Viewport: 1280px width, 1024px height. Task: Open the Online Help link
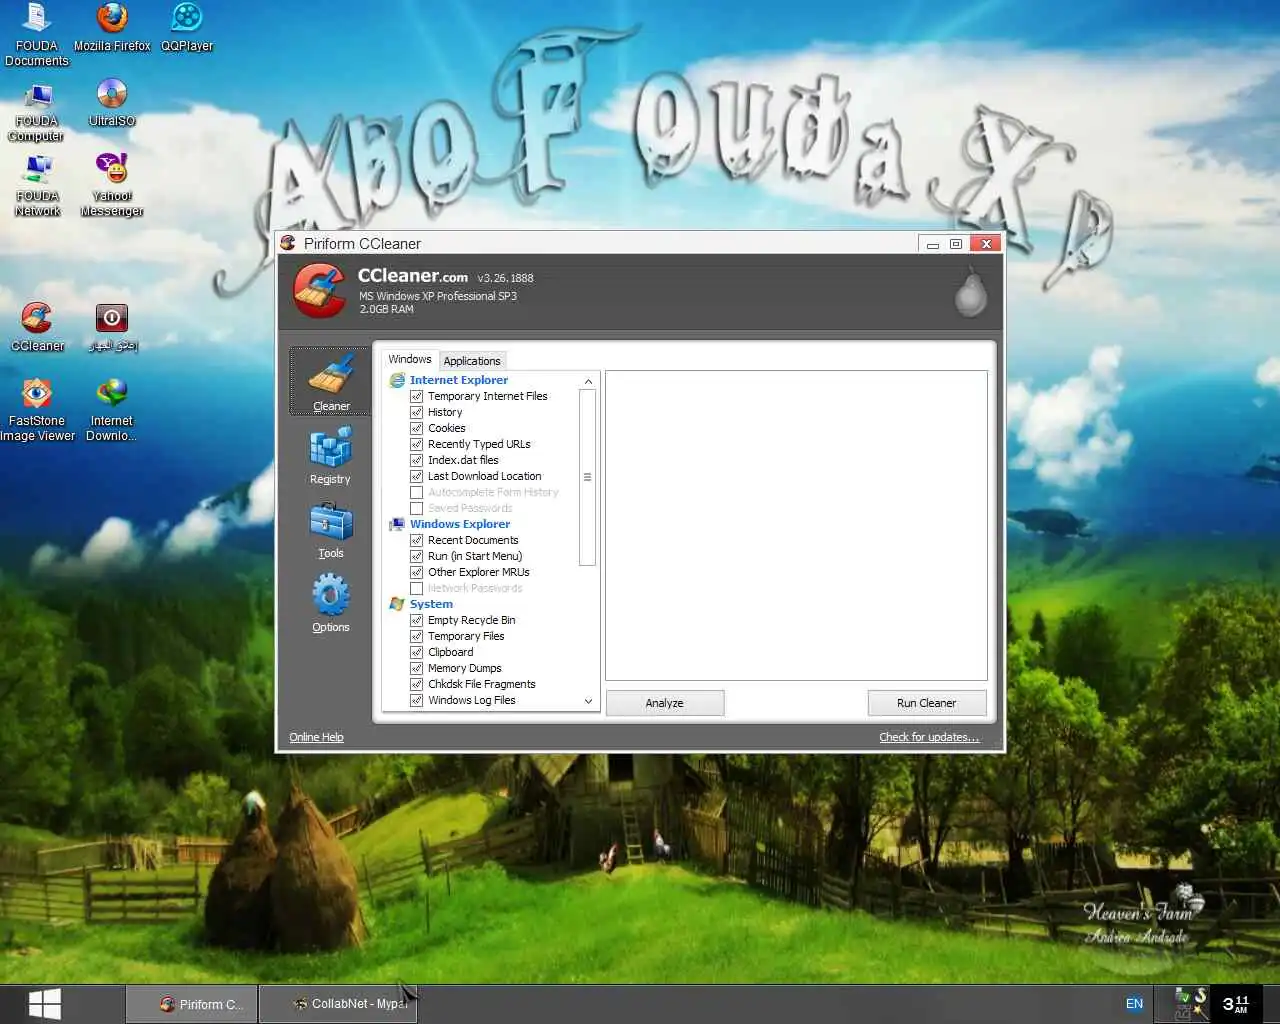coord(316,737)
